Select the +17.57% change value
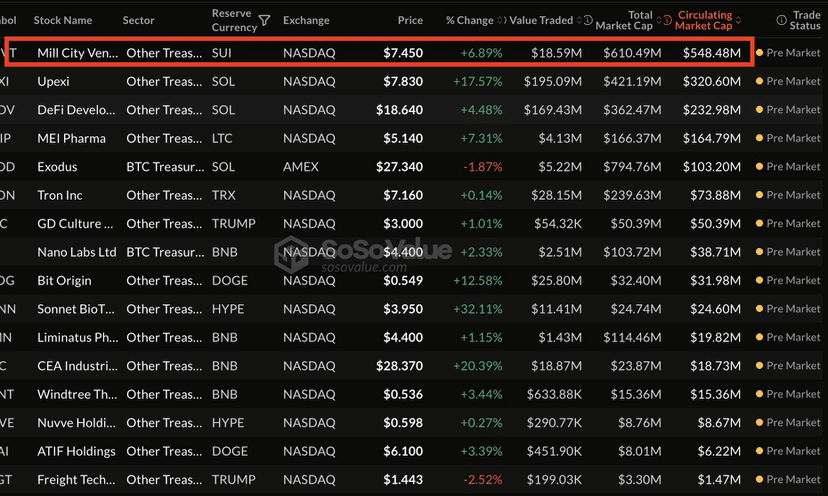Image resolution: width=828 pixels, height=496 pixels. pyautogui.click(x=477, y=81)
